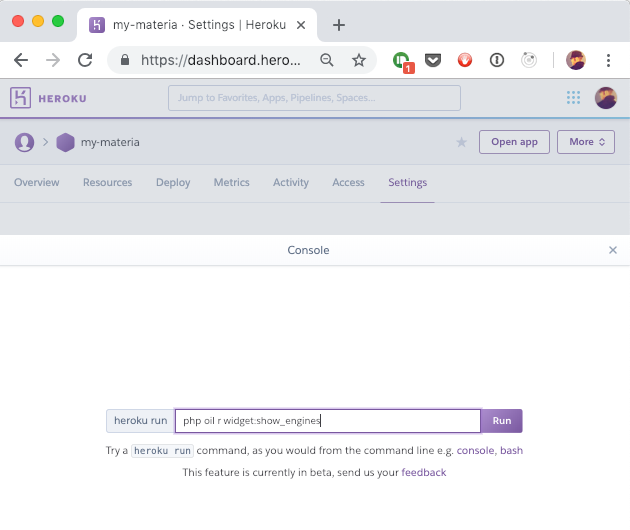
Task: Click the zoom magnifier icon in address bar
Action: pyautogui.click(x=327, y=60)
